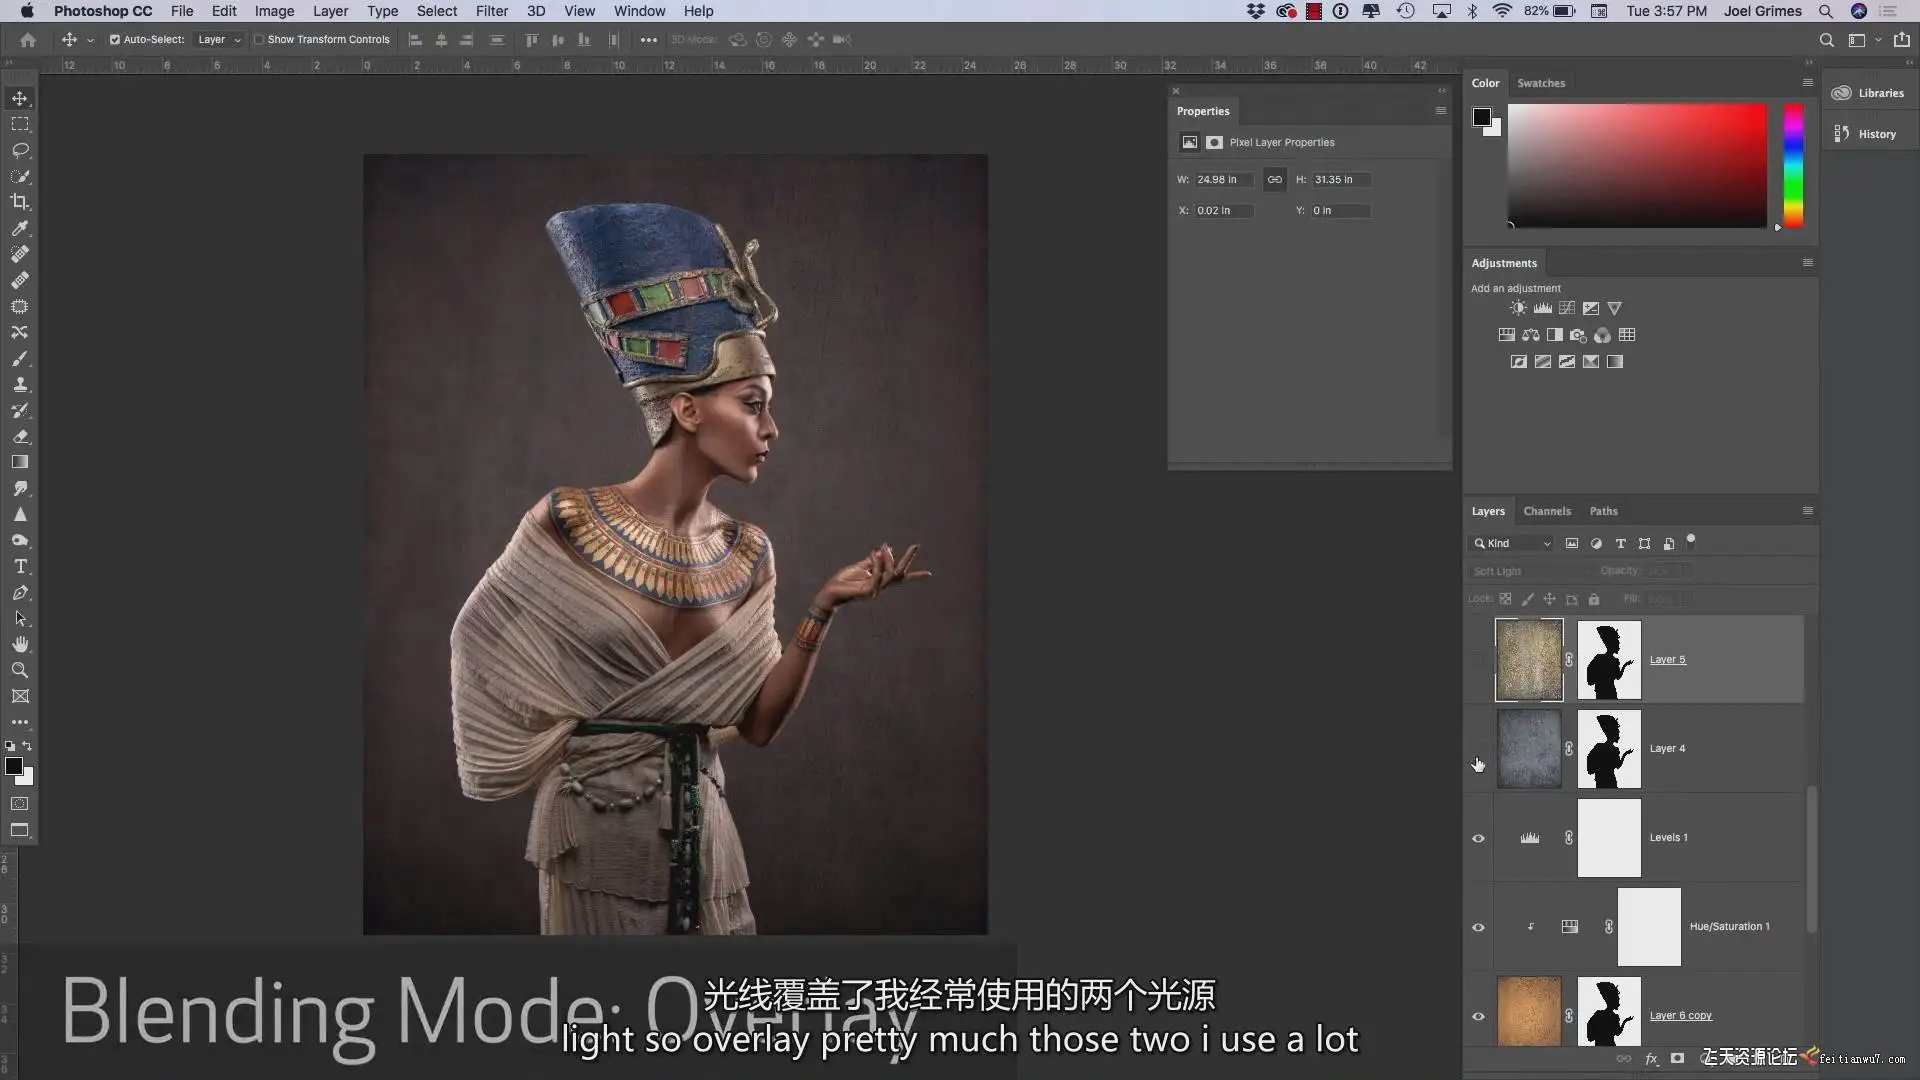Select the Type tool
This screenshot has height=1080, width=1920.
pyautogui.click(x=20, y=566)
